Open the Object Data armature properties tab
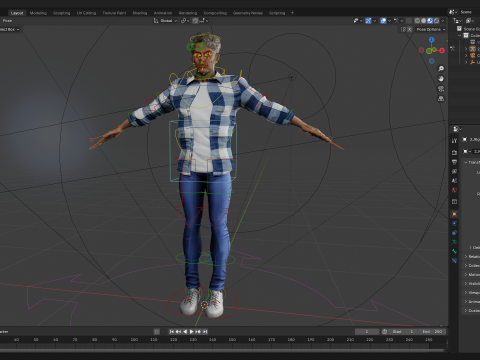 454,242
